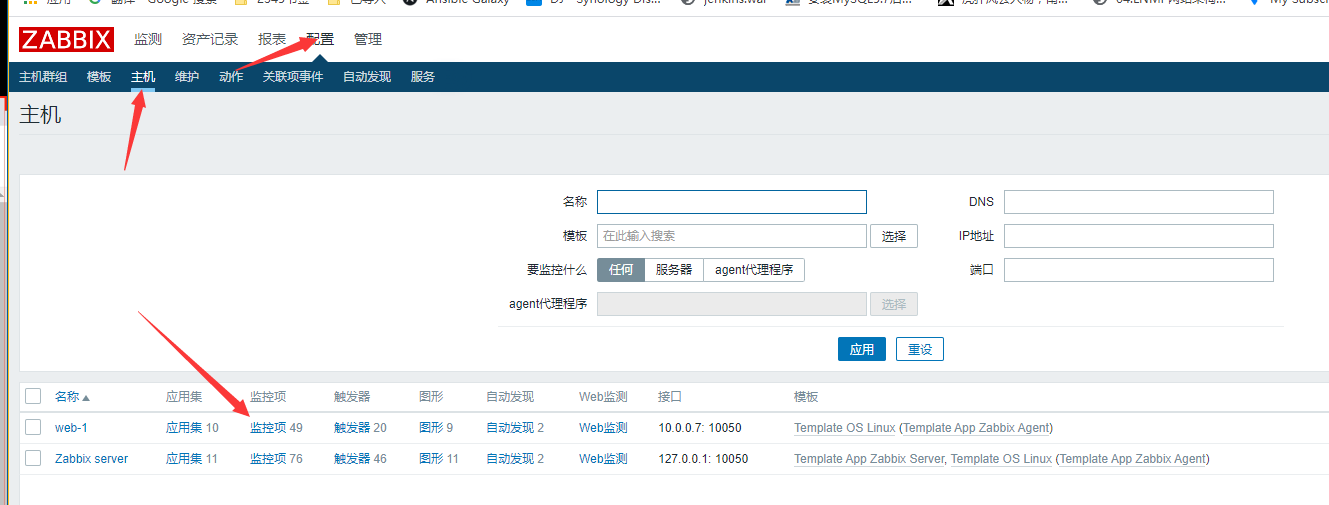Open 图形 link for web-1

(x=431, y=428)
